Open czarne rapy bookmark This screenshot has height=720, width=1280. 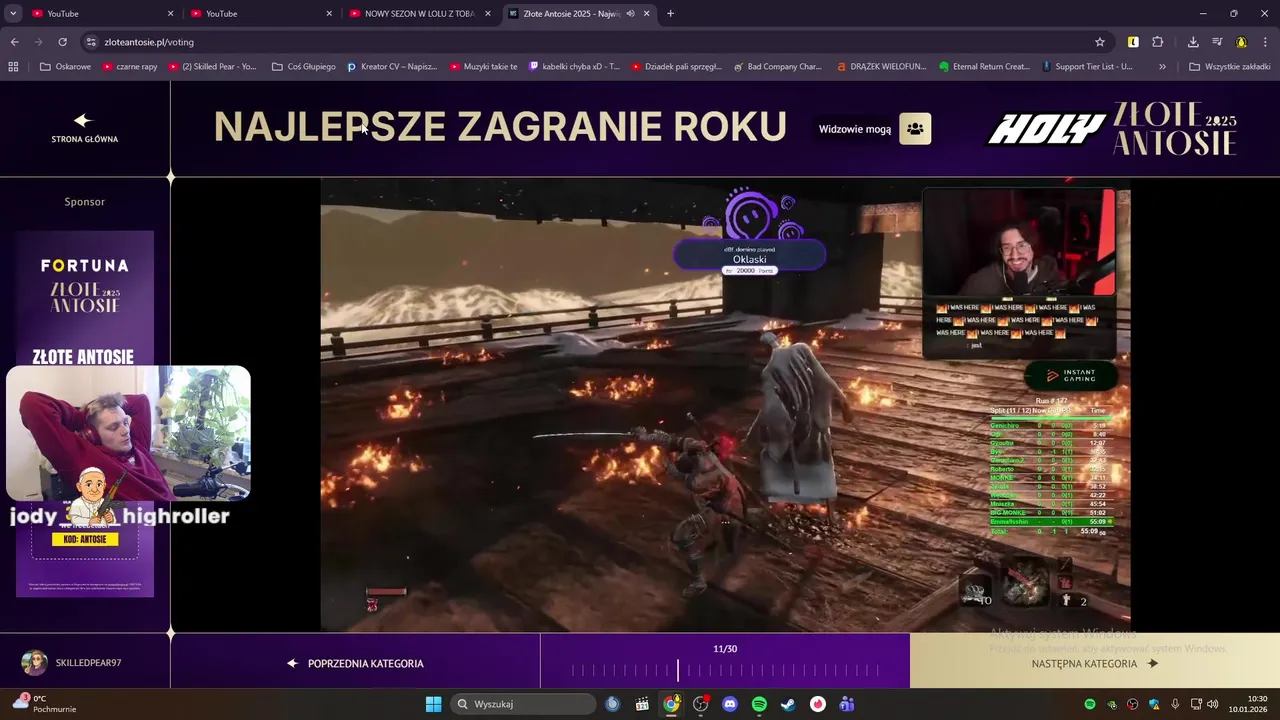click(x=129, y=67)
